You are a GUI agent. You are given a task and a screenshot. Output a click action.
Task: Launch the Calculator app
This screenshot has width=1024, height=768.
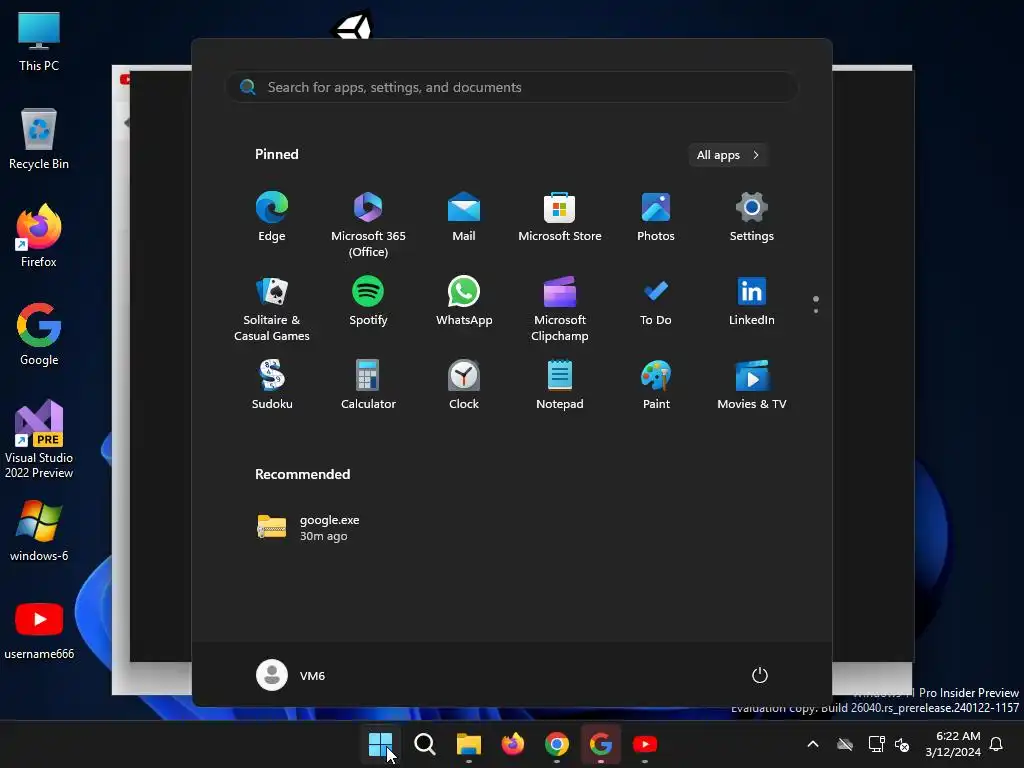point(368,385)
